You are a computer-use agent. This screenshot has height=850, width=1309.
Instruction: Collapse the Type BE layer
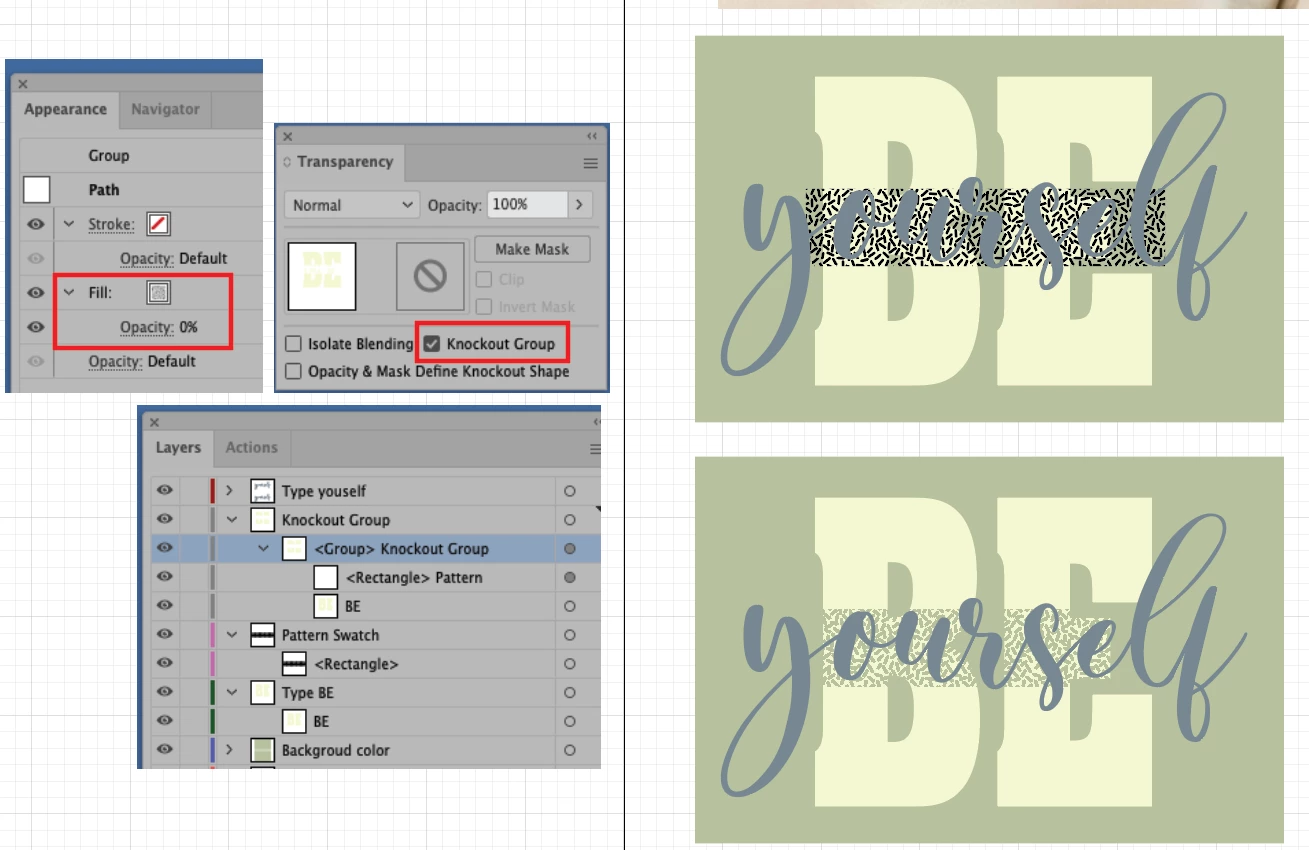click(231, 692)
